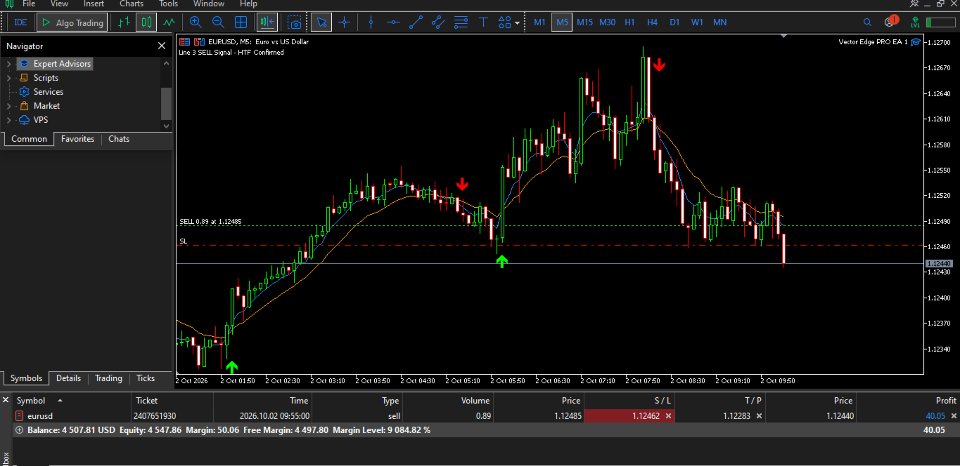The height and width of the screenshot is (466, 960).
Task: Close the Toolbox panel with X
Action: tap(6, 400)
